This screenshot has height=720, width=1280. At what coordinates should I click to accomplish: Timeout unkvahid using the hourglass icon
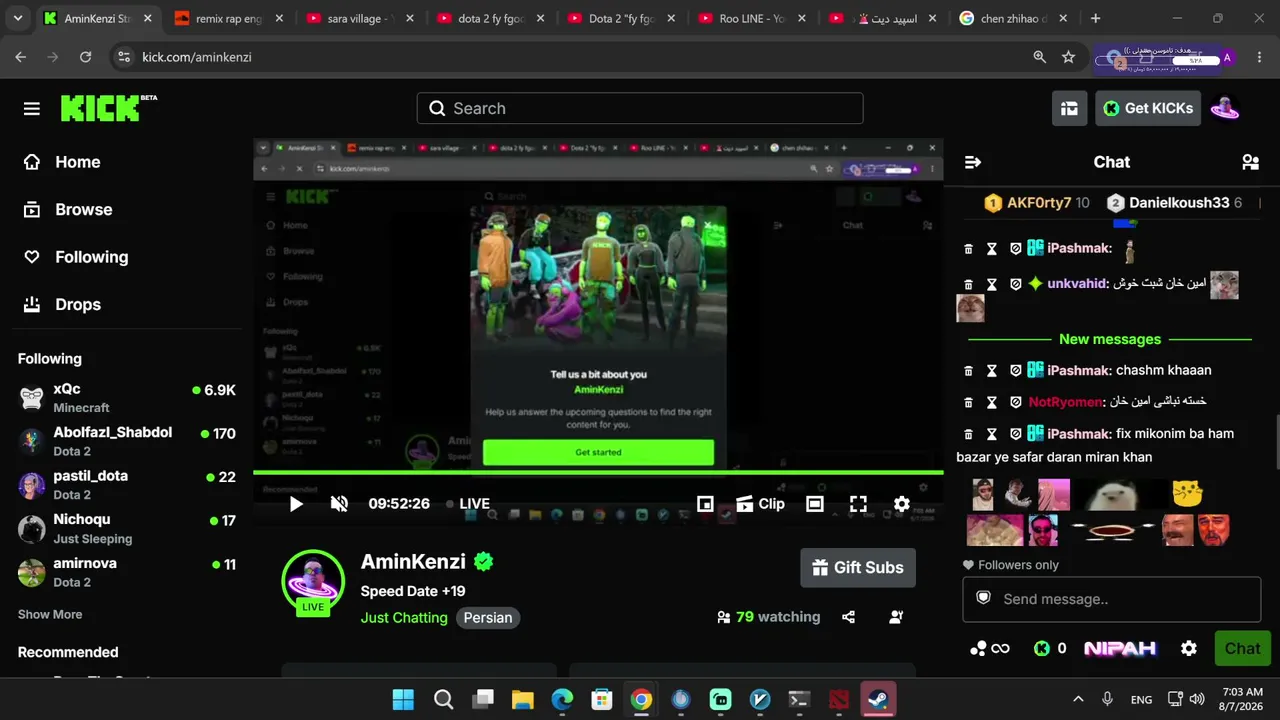[992, 284]
